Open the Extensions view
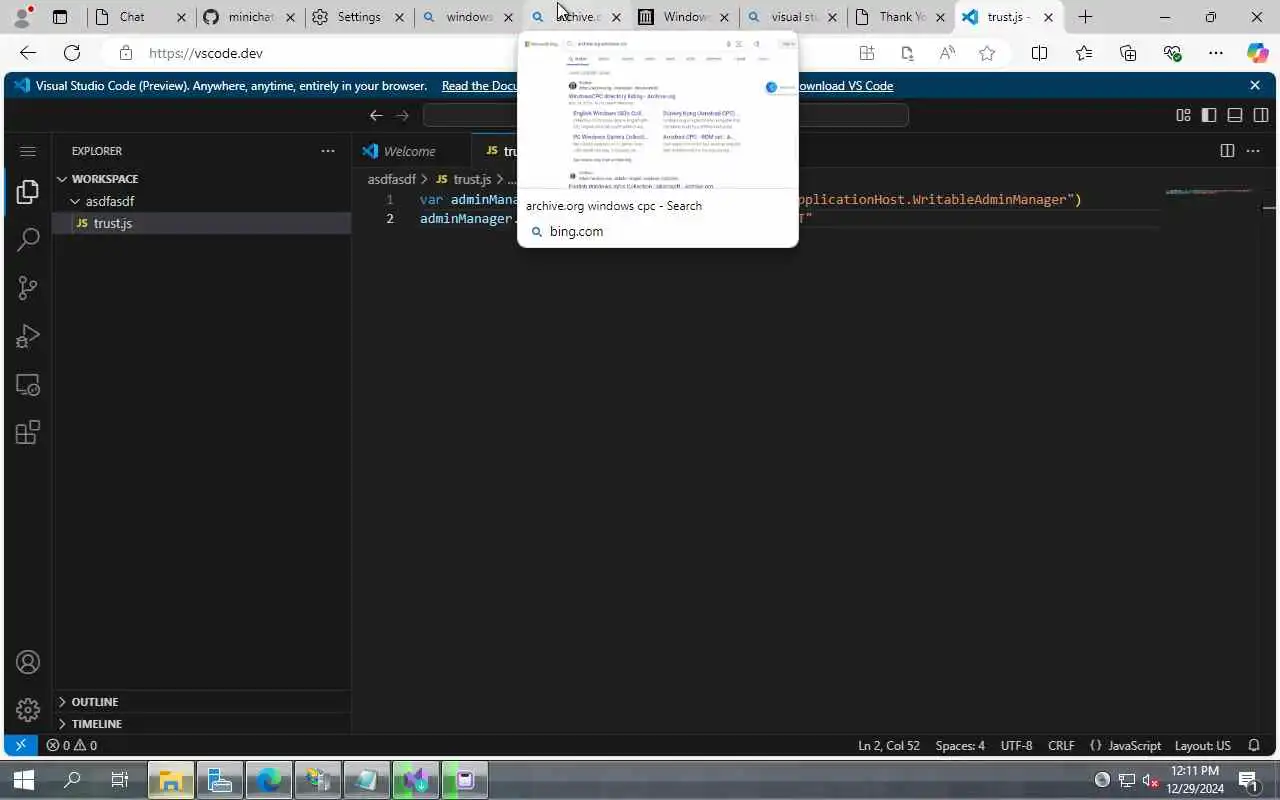 point(28,433)
